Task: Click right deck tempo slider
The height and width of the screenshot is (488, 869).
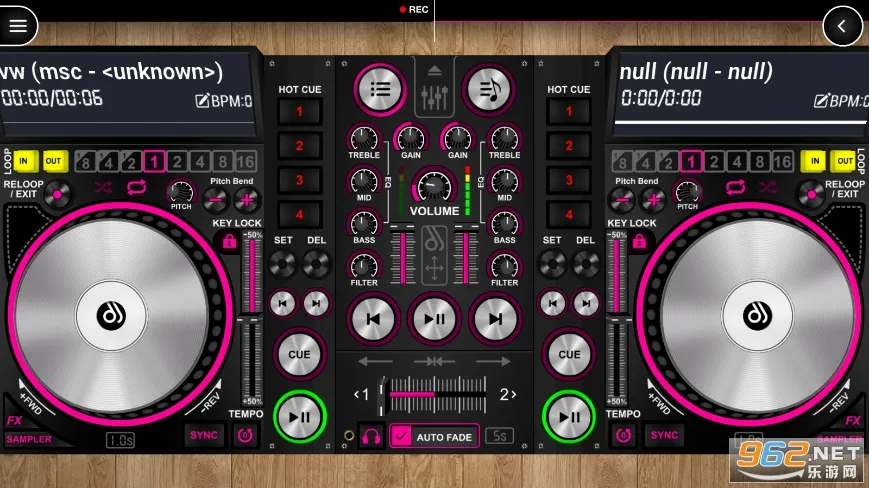Action: pyautogui.click(x=616, y=319)
